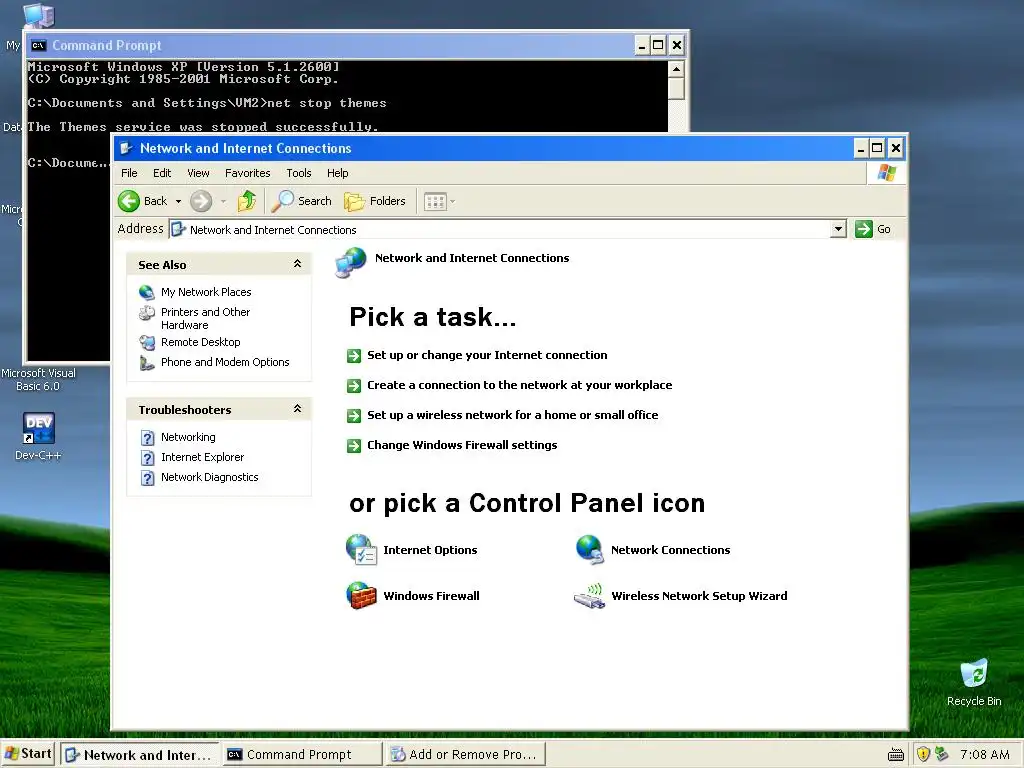Toggle the Folders pane icon
The width and height of the screenshot is (1024, 768).
point(354,201)
